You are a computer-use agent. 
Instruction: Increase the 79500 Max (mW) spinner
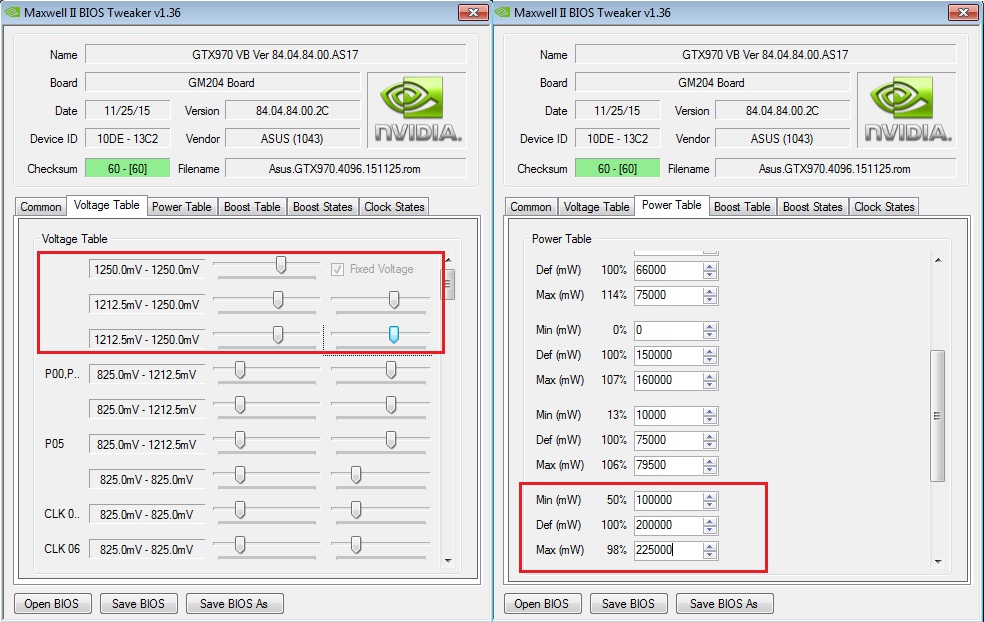(710, 462)
